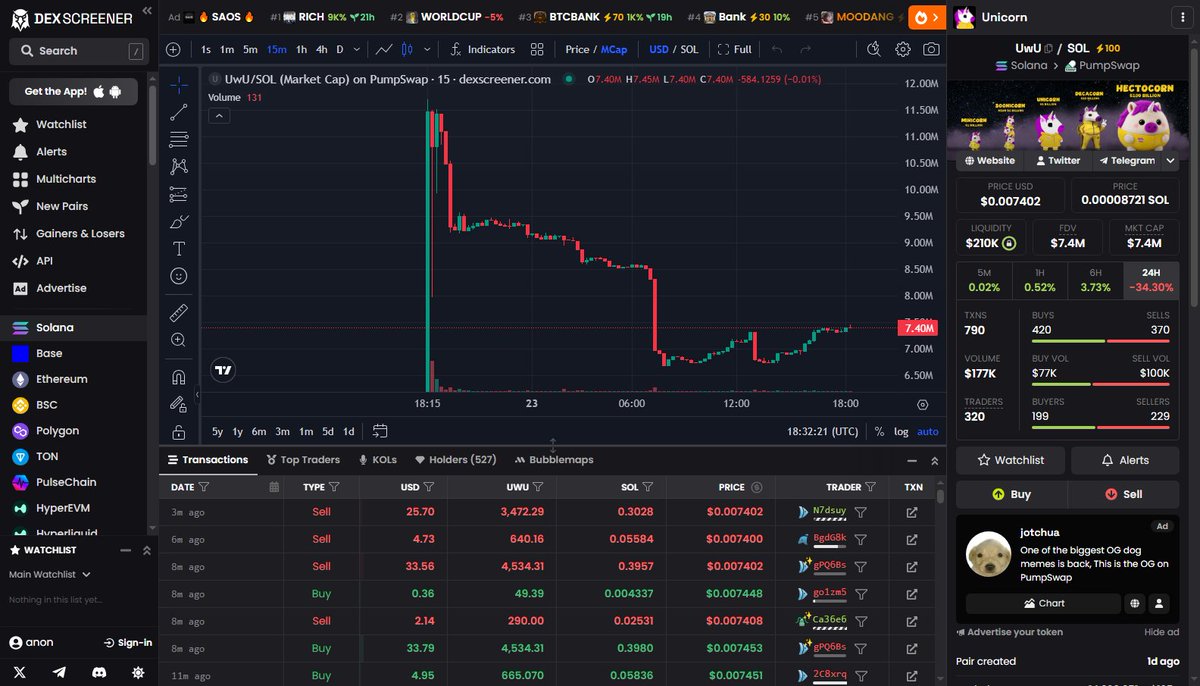Click the Search input field
Image resolution: width=1200 pixels, height=686 pixels.
tap(78, 50)
